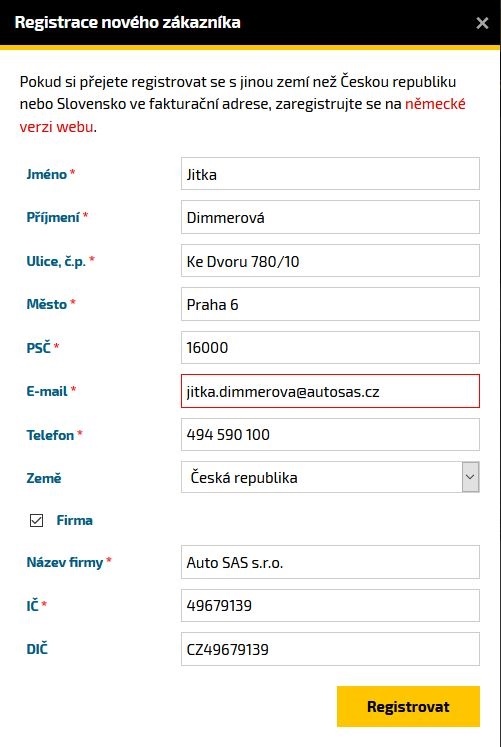Click the dropdown arrow beside Česká republika
The image size is (501, 747).
tap(471, 477)
